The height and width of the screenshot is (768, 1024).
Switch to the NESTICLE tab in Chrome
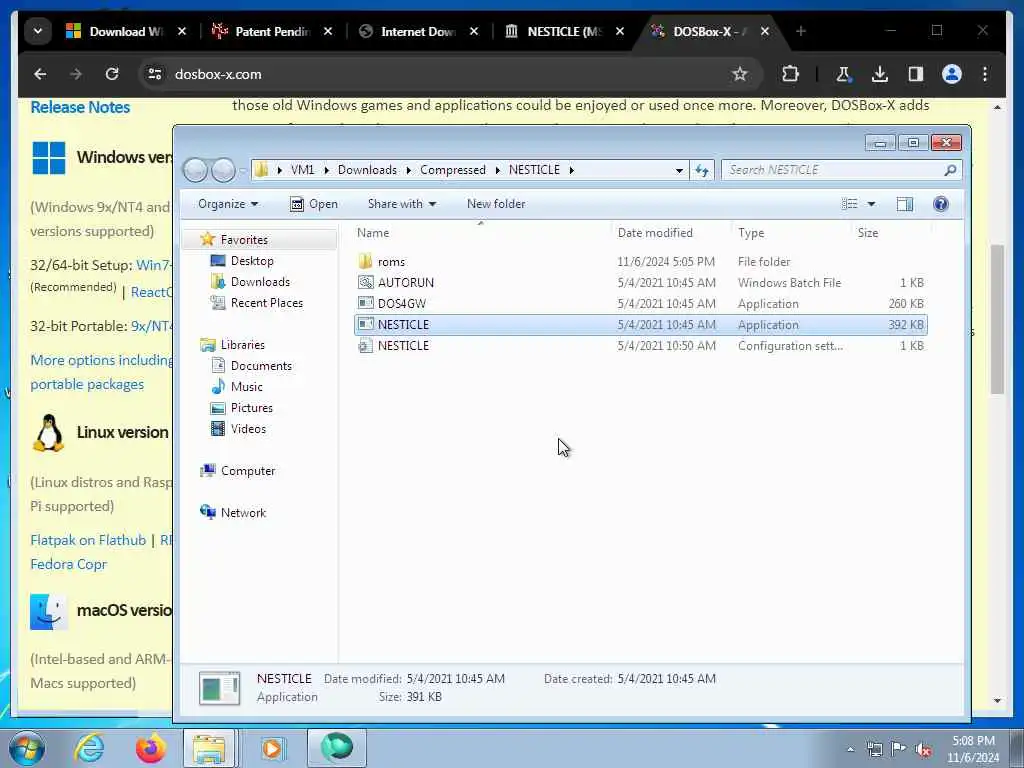tap(564, 31)
